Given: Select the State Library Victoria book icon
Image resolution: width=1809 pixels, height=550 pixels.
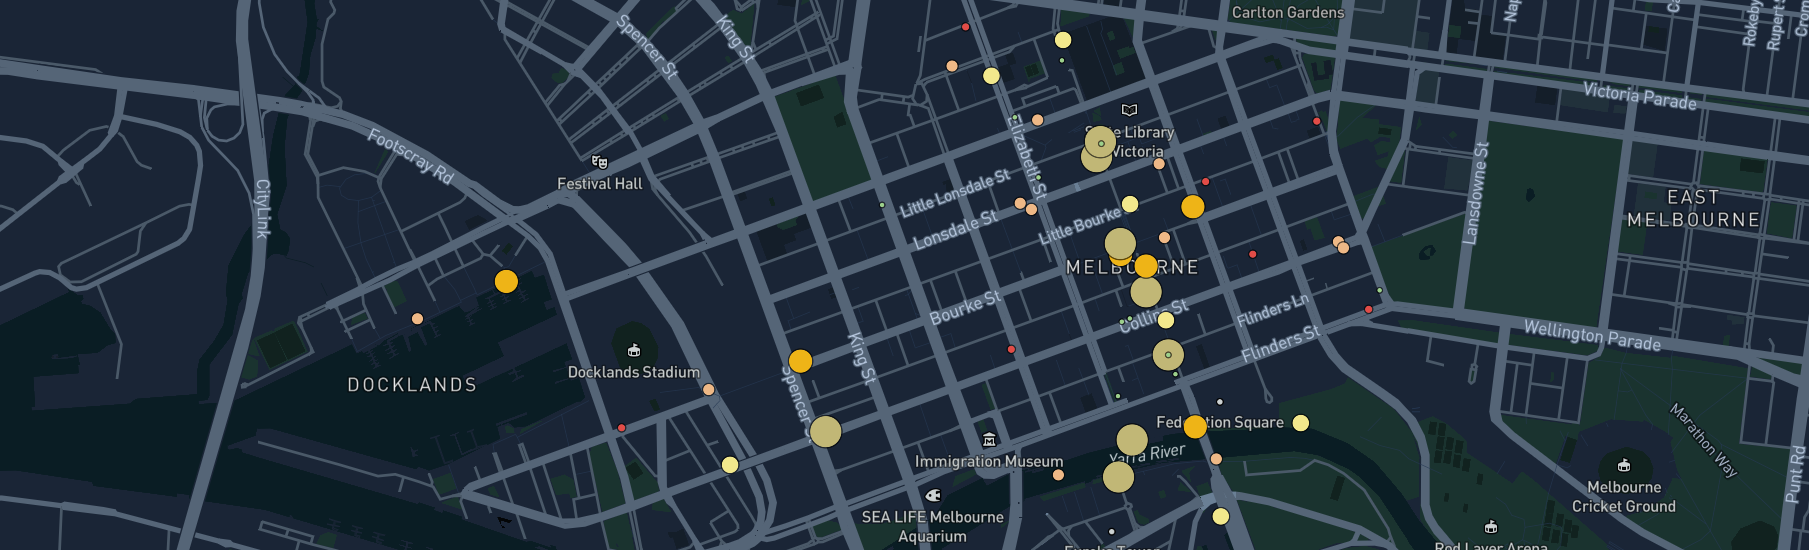Looking at the screenshot, I should tap(1129, 110).
